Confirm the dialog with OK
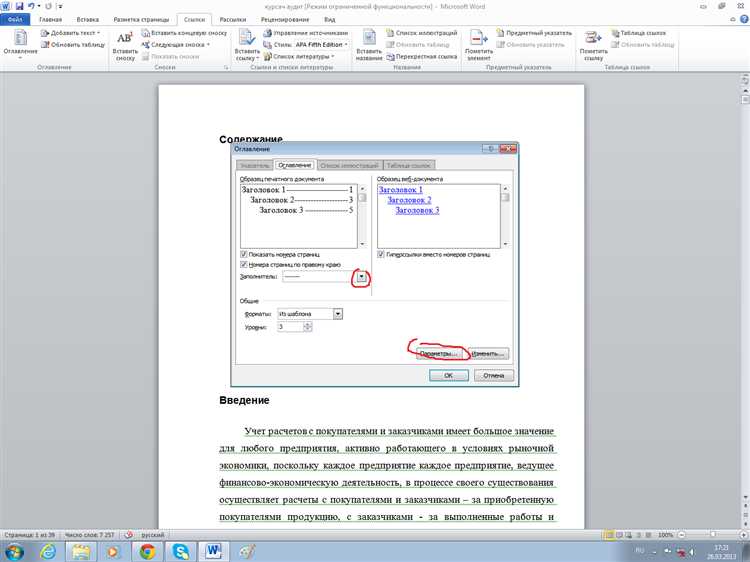750x562 pixels. 449,375
